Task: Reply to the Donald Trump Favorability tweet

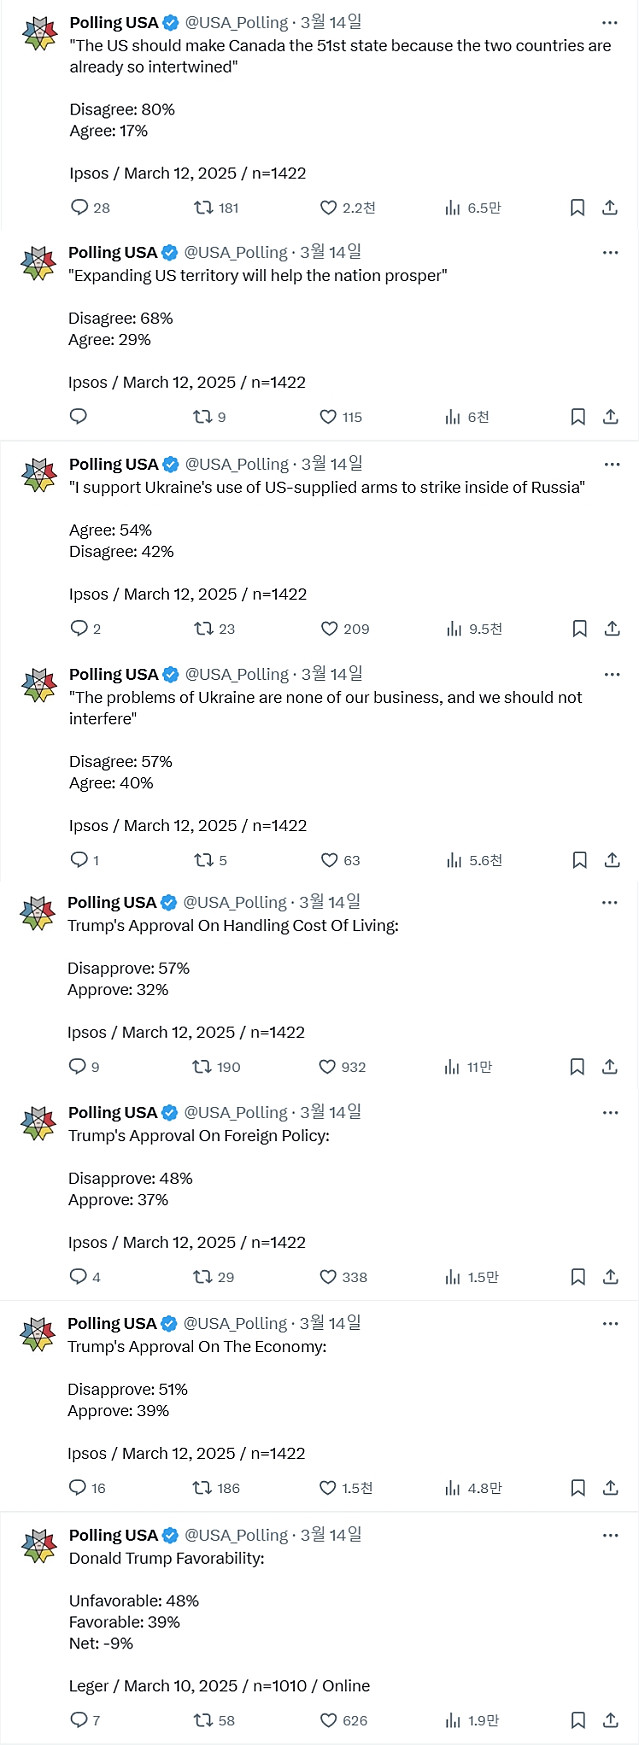Action: pos(80,1720)
